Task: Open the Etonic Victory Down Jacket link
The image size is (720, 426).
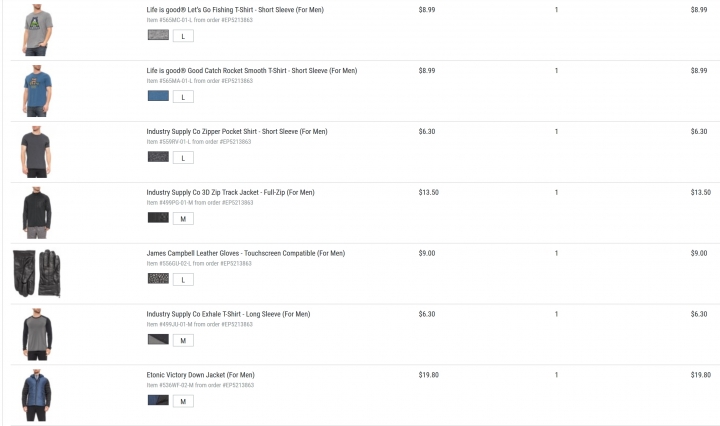Action: click(201, 375)
